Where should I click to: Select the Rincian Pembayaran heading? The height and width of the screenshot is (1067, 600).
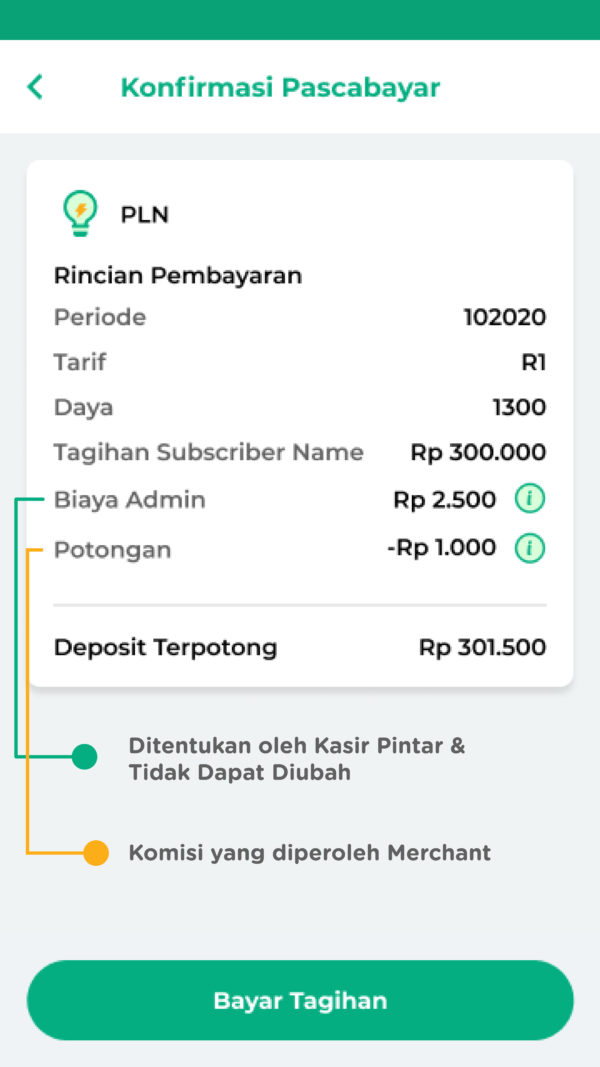pyautogui.click(x=181, y=275)
